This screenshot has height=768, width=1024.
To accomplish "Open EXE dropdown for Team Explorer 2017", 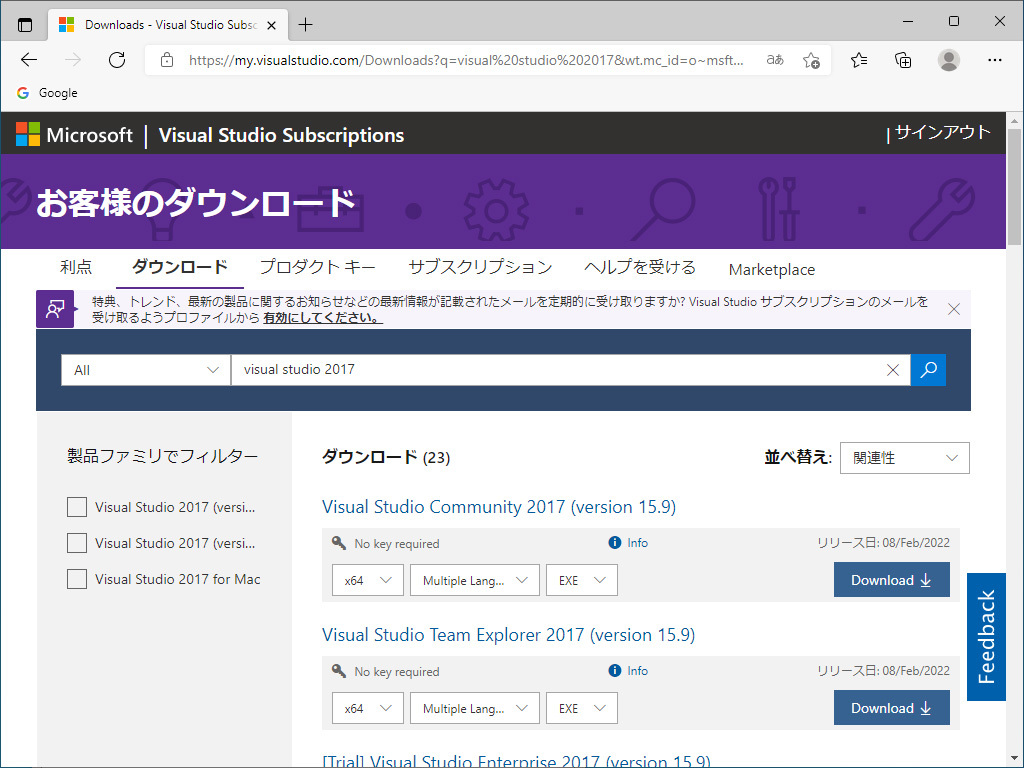I will coord(581,708).
